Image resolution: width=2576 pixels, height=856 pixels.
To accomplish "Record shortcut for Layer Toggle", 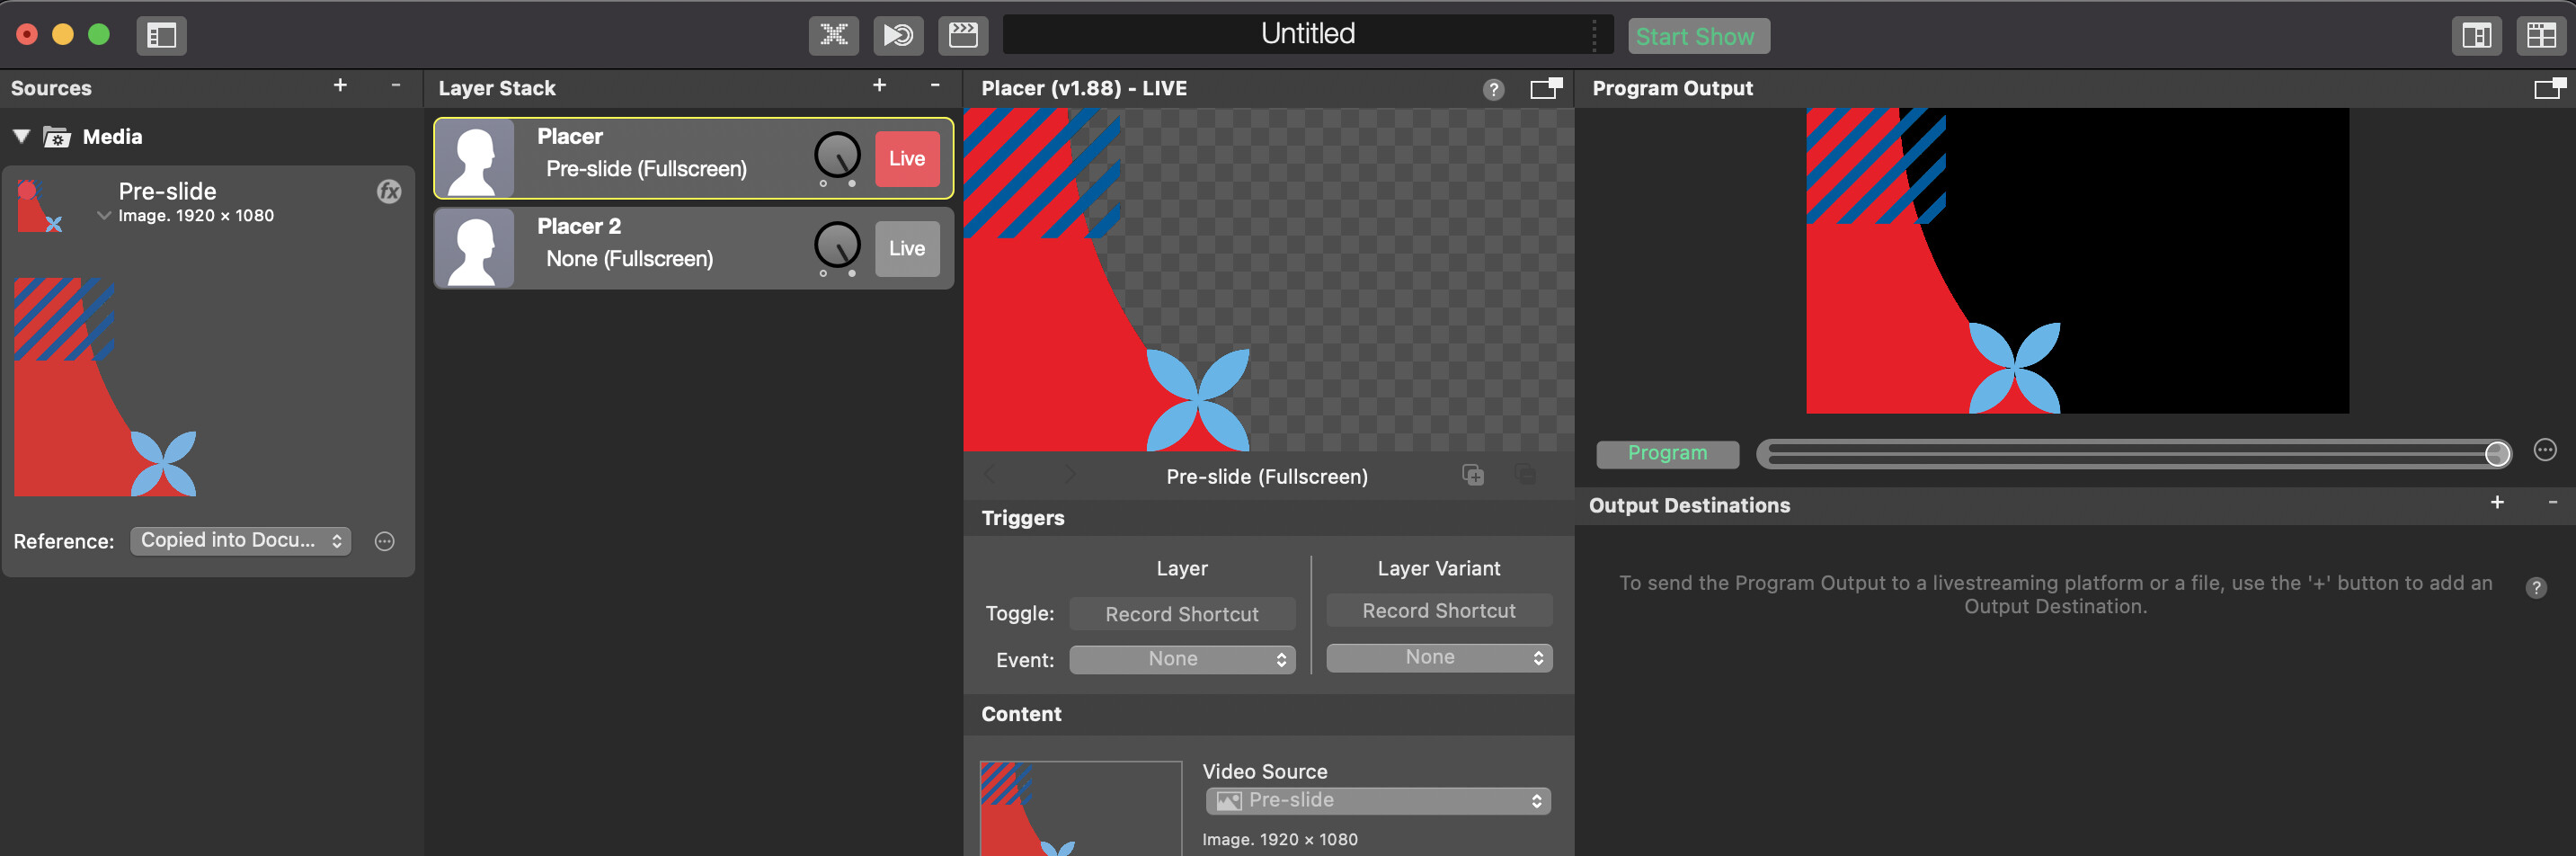I will pyautogui.click(x=1181, y=614).
